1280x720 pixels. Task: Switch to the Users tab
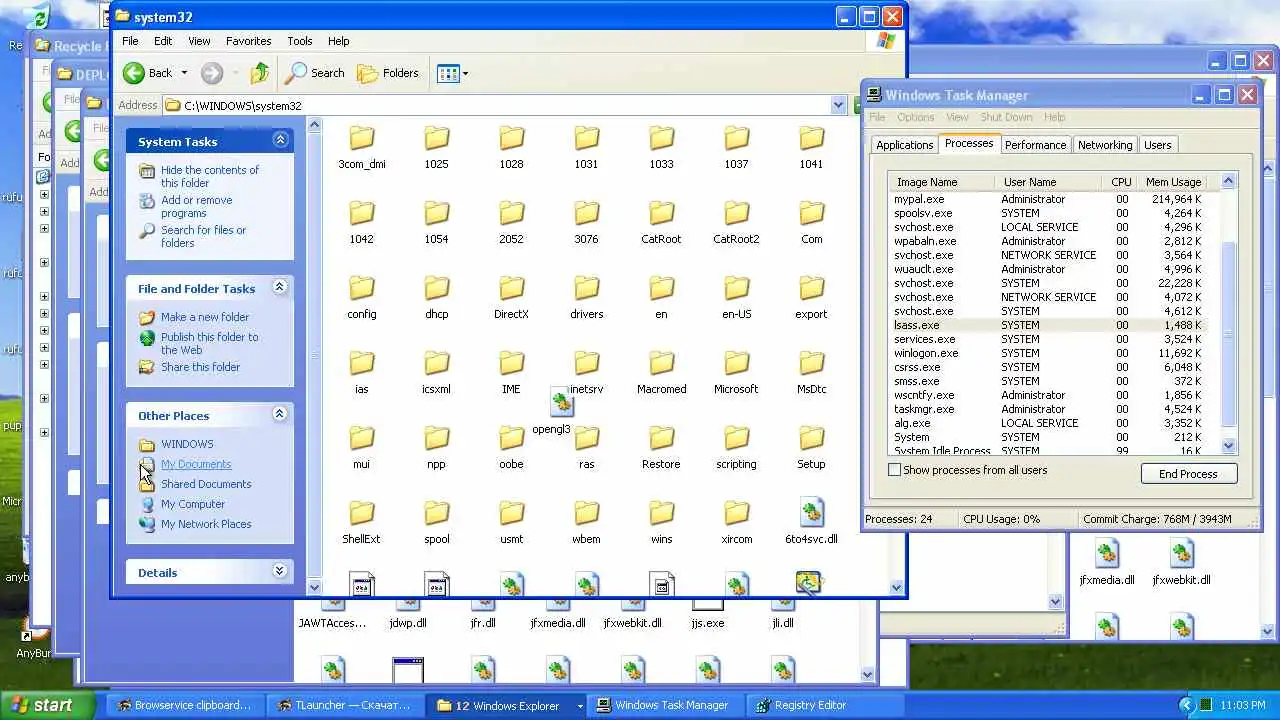point(1157,145)
